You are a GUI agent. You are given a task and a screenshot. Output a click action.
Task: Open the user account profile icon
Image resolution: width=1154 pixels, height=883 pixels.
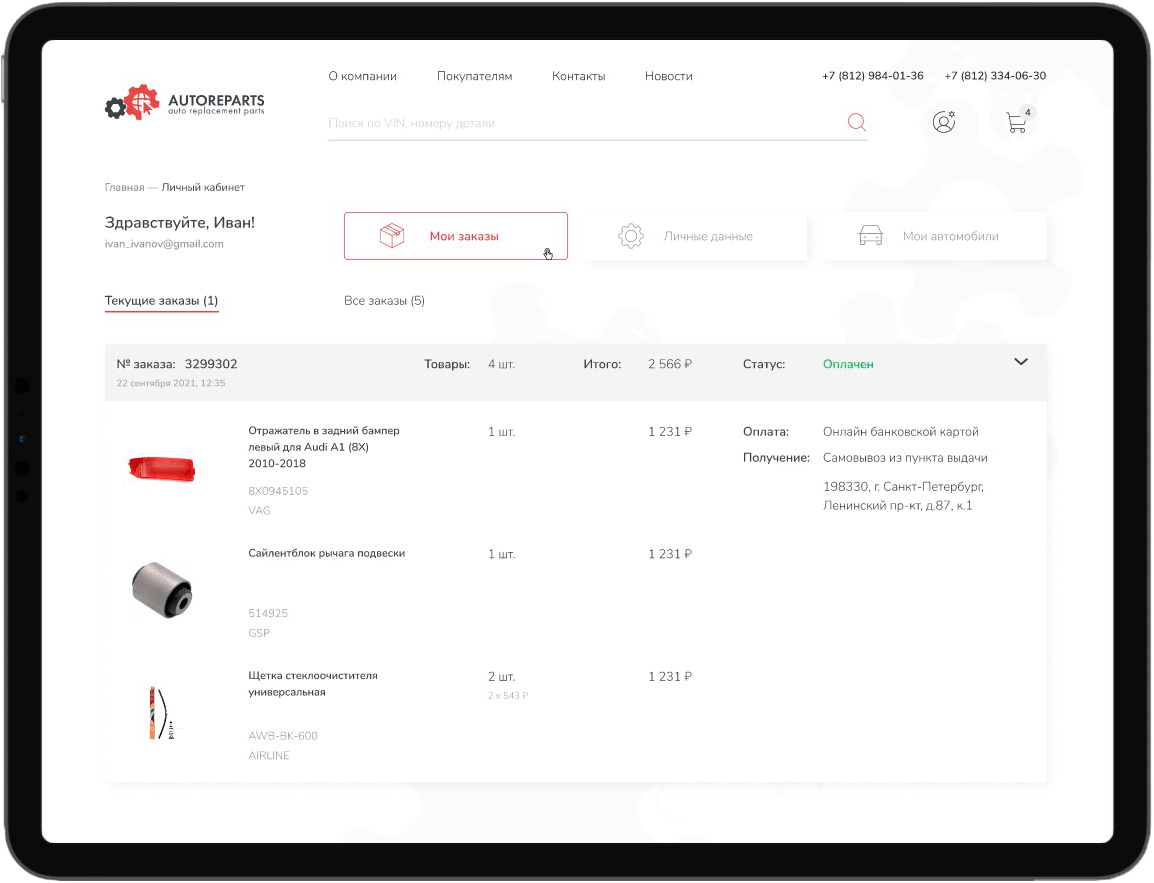click(944, 121)
